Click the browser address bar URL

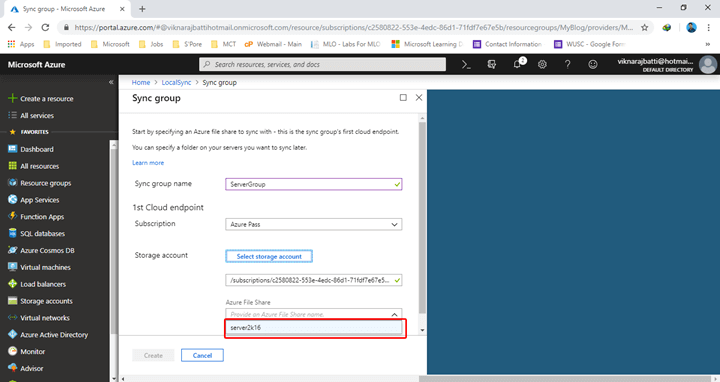[354, 28]
